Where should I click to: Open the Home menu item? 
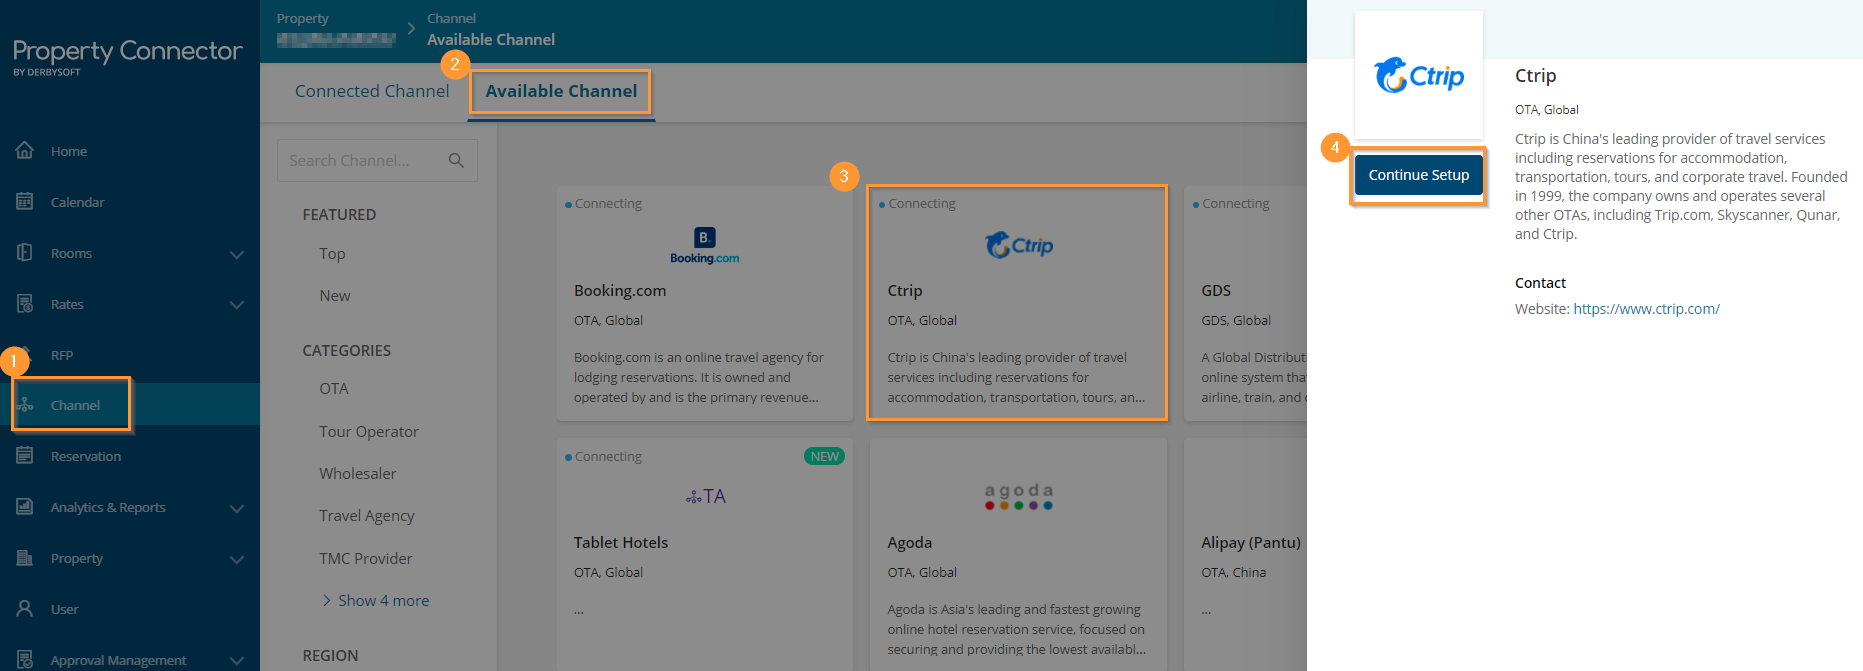(x=69, y=151)
